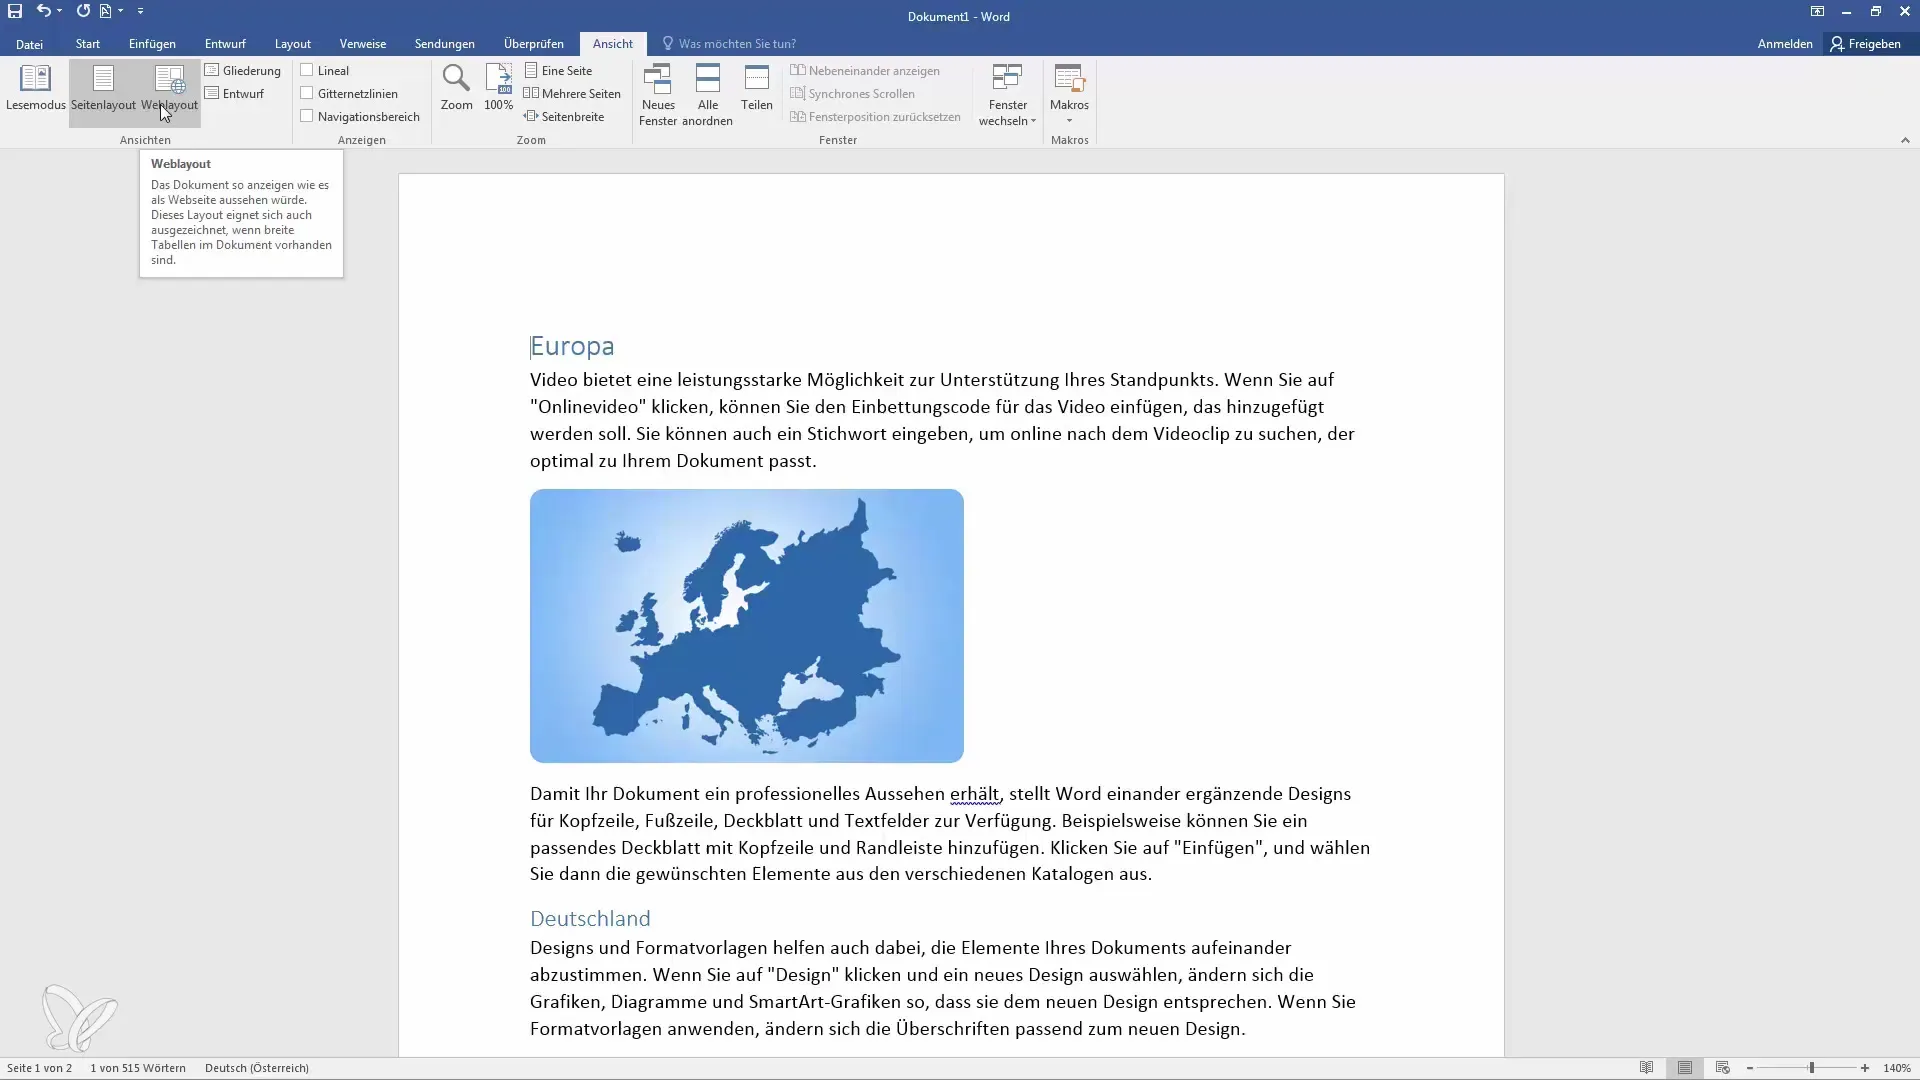The height and width of the screenshot is (1080, 1920).
Task: Save the document with the floppy disk icon
Action: click(x=15, y=11)
